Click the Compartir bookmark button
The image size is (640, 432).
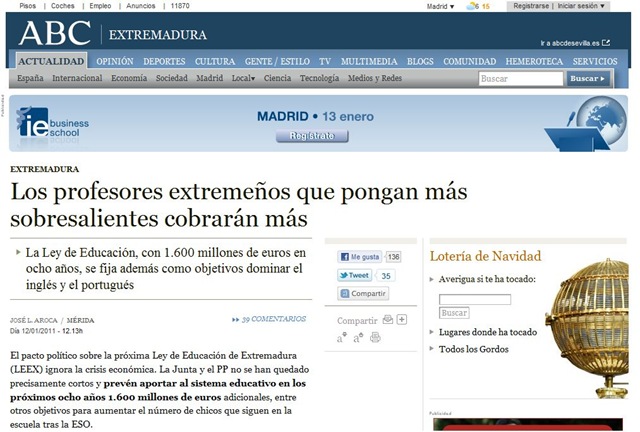(363, 293)
